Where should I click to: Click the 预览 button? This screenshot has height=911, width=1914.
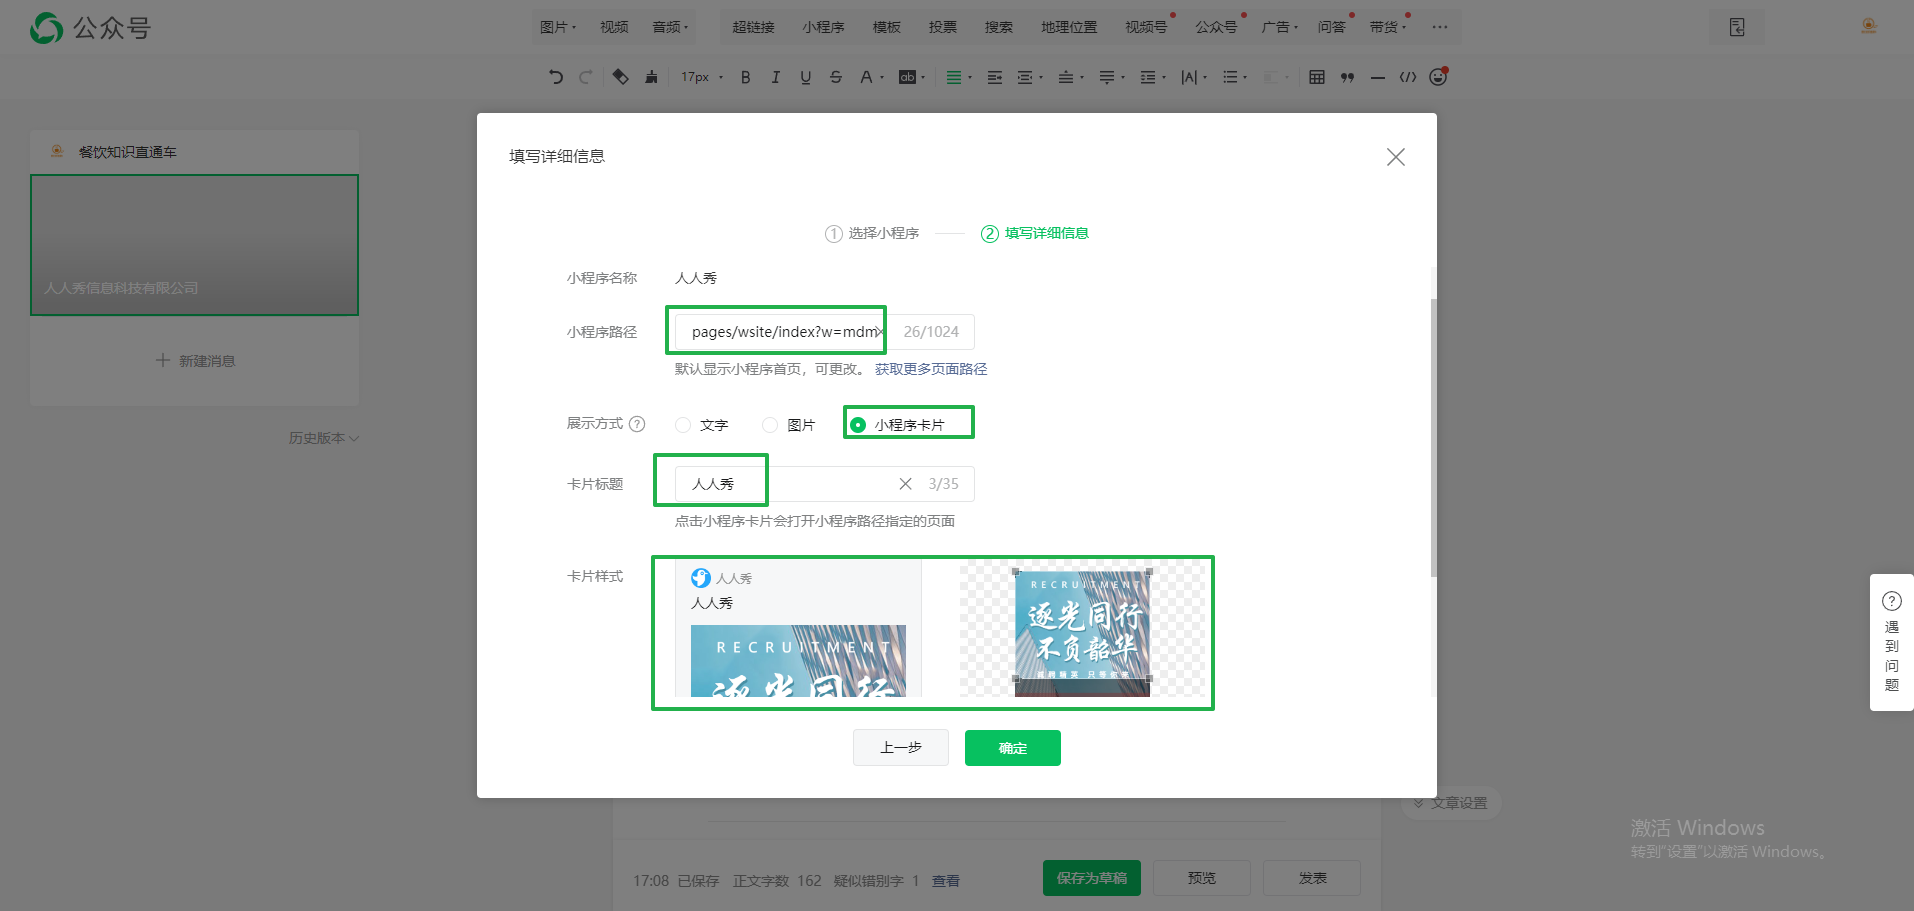[x=1202, y=878]
